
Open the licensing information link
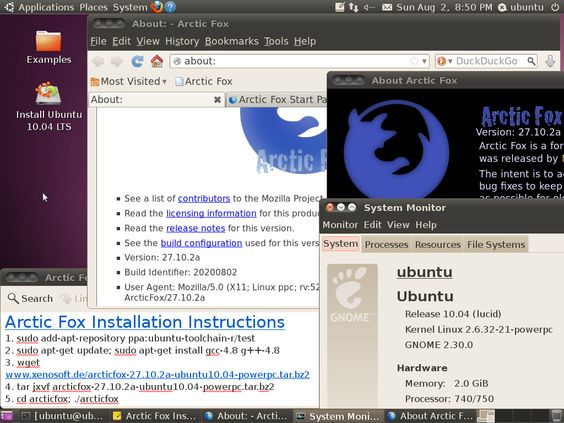click(211, 213)
